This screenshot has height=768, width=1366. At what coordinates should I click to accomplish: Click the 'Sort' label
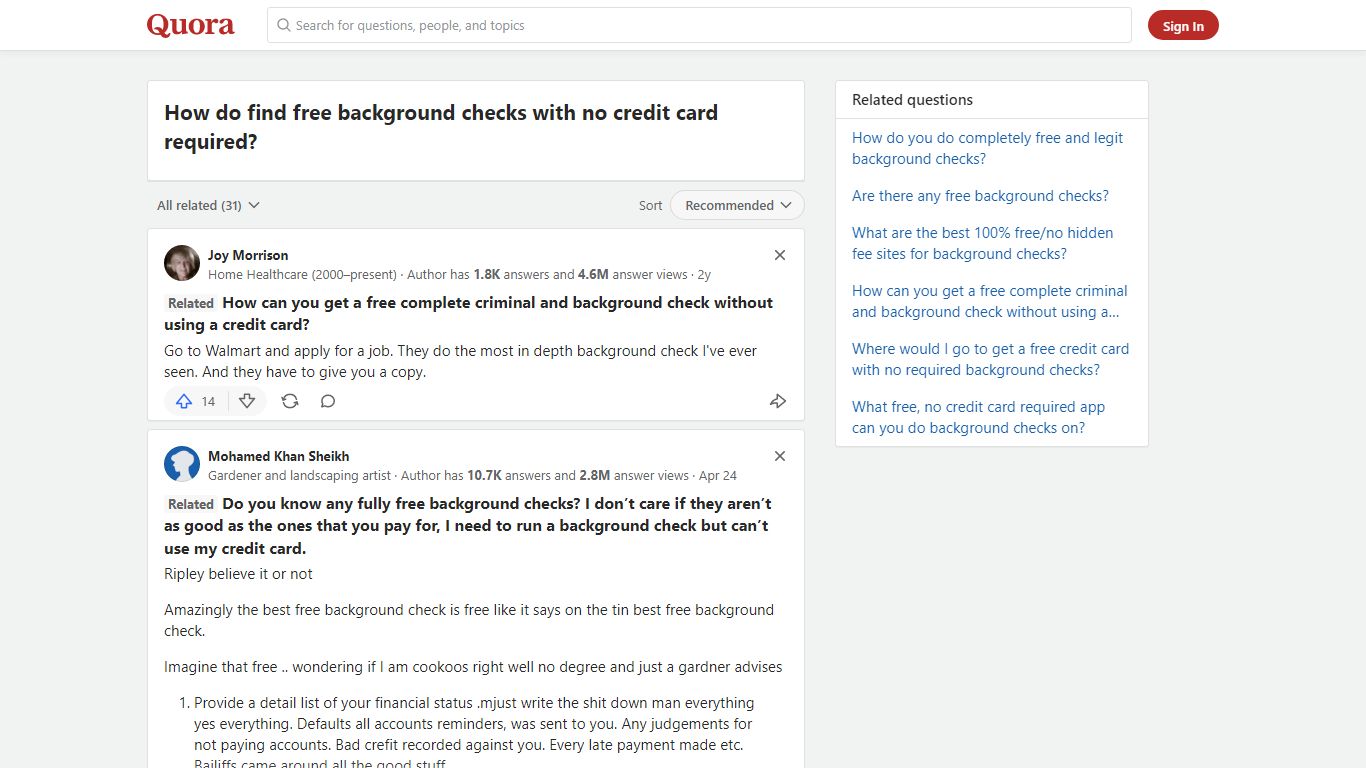(651, 205)
